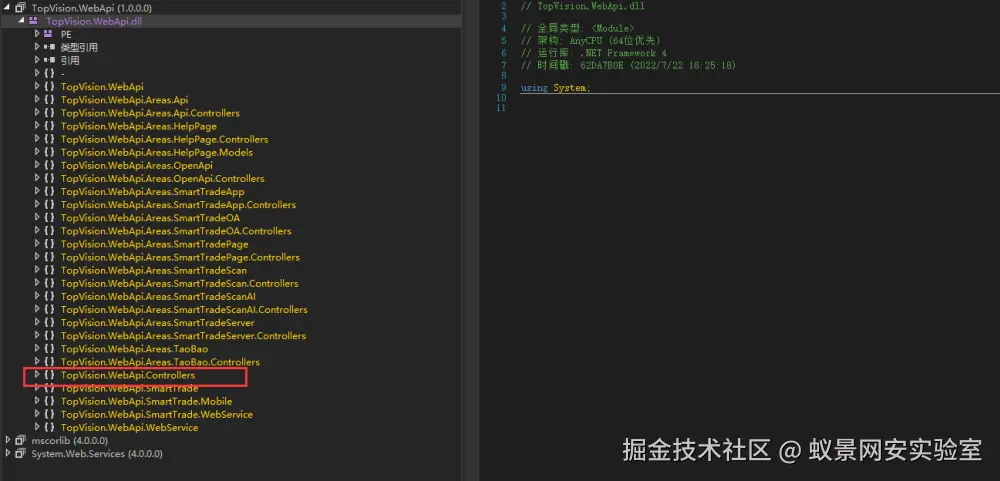
Task: Click the namespace icon beside TopVision.WebApi.Areas.Api.Controllers
Action: tap(49, 112)
